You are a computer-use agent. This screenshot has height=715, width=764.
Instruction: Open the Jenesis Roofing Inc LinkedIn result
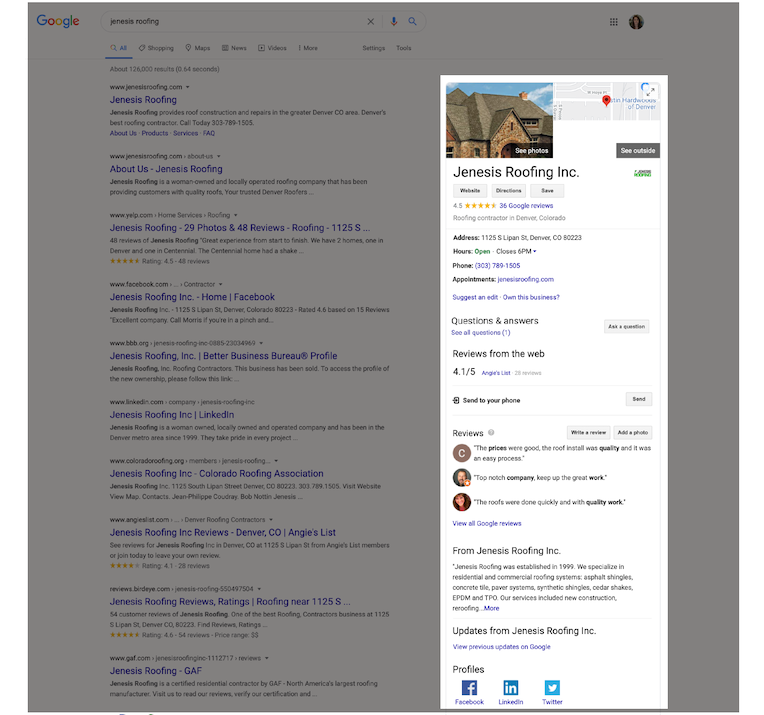tap(172, 415)
